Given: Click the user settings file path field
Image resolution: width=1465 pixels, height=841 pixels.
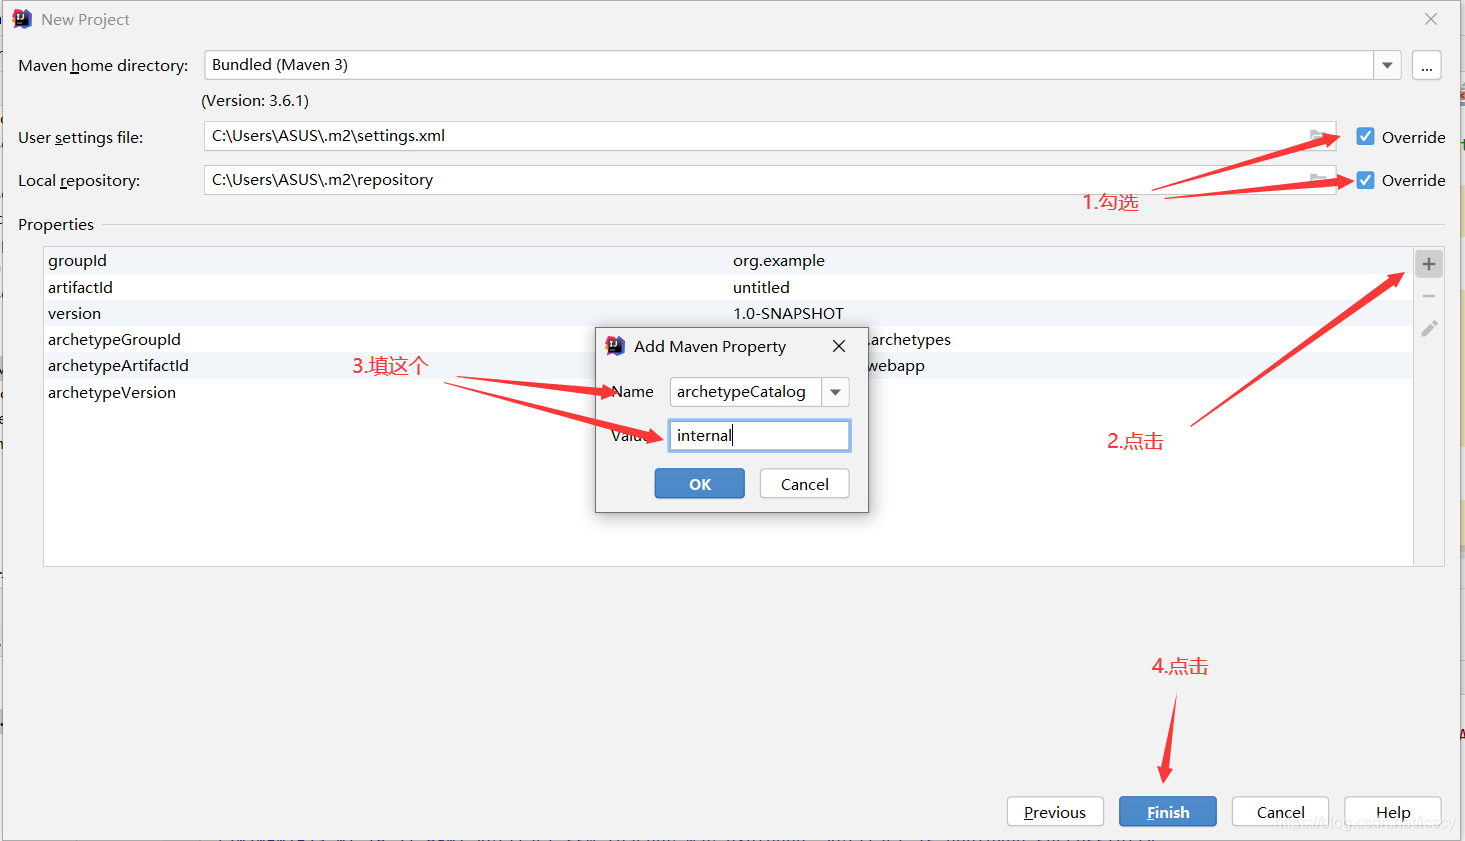Looking at the screenshot, I should click(x=770, y=136).
